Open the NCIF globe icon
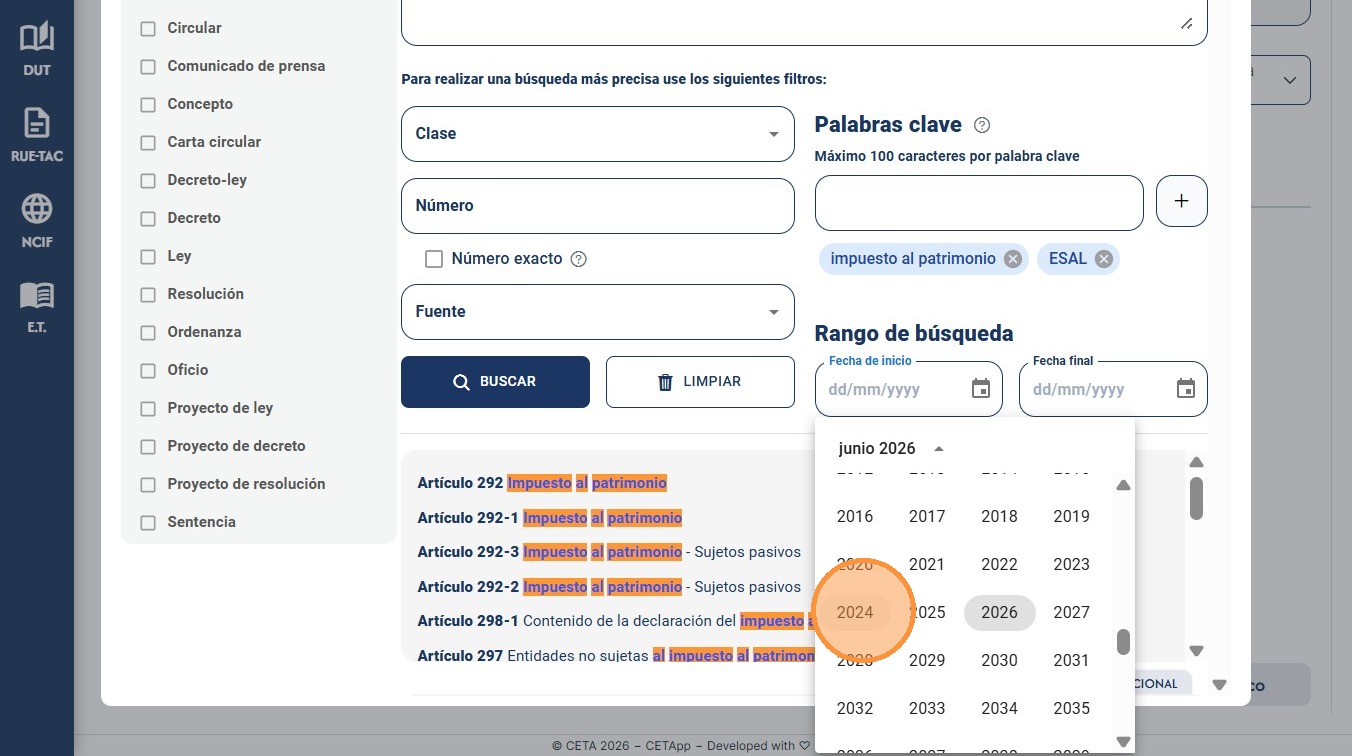1352x756 pixels. 37,209
